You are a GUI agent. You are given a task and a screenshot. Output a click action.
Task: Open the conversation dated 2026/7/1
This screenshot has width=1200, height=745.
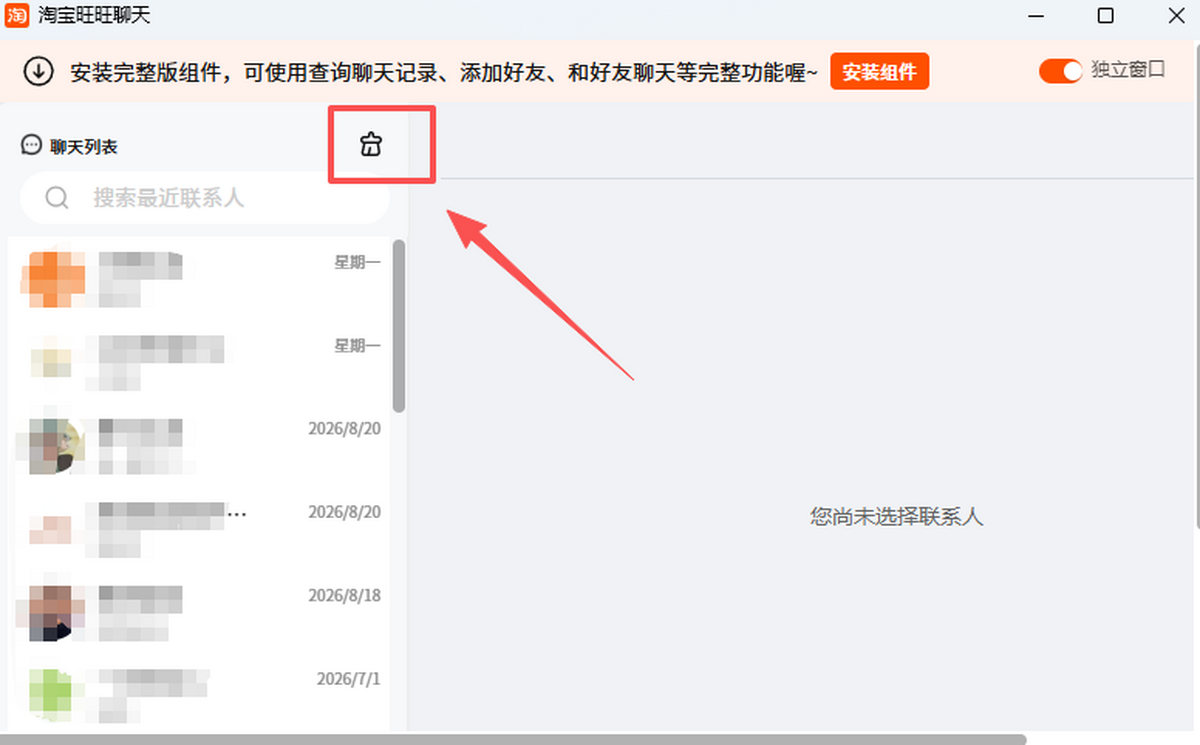(199, 695)
